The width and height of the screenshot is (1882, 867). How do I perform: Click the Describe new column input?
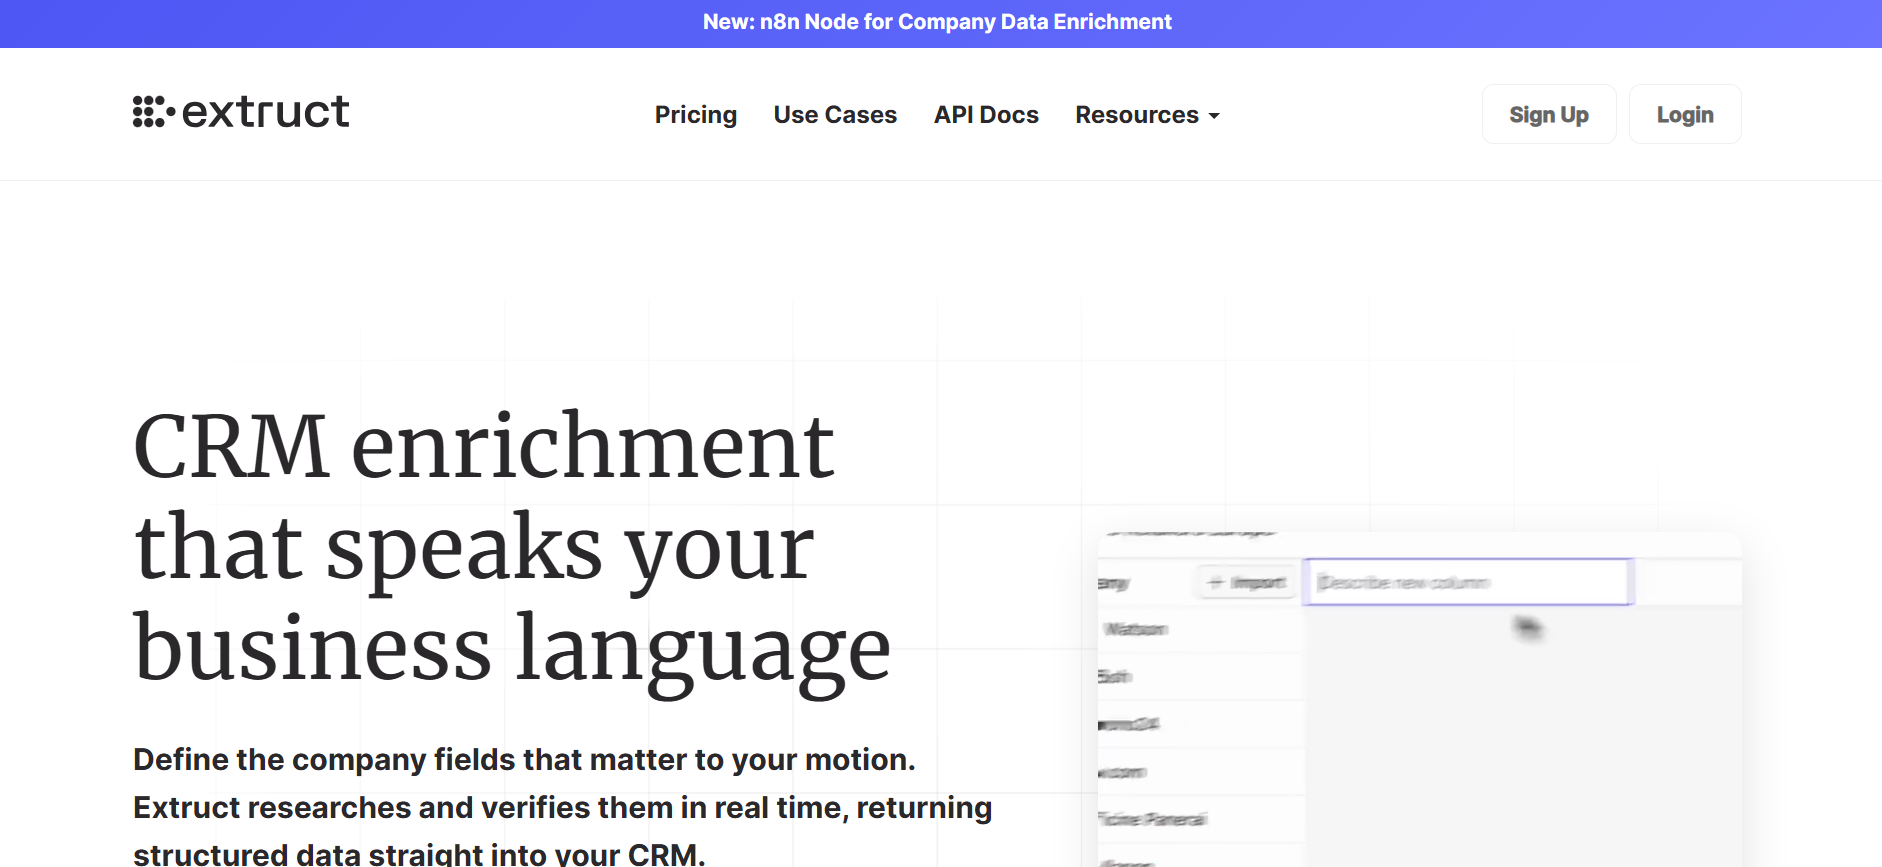[1468, 582]
